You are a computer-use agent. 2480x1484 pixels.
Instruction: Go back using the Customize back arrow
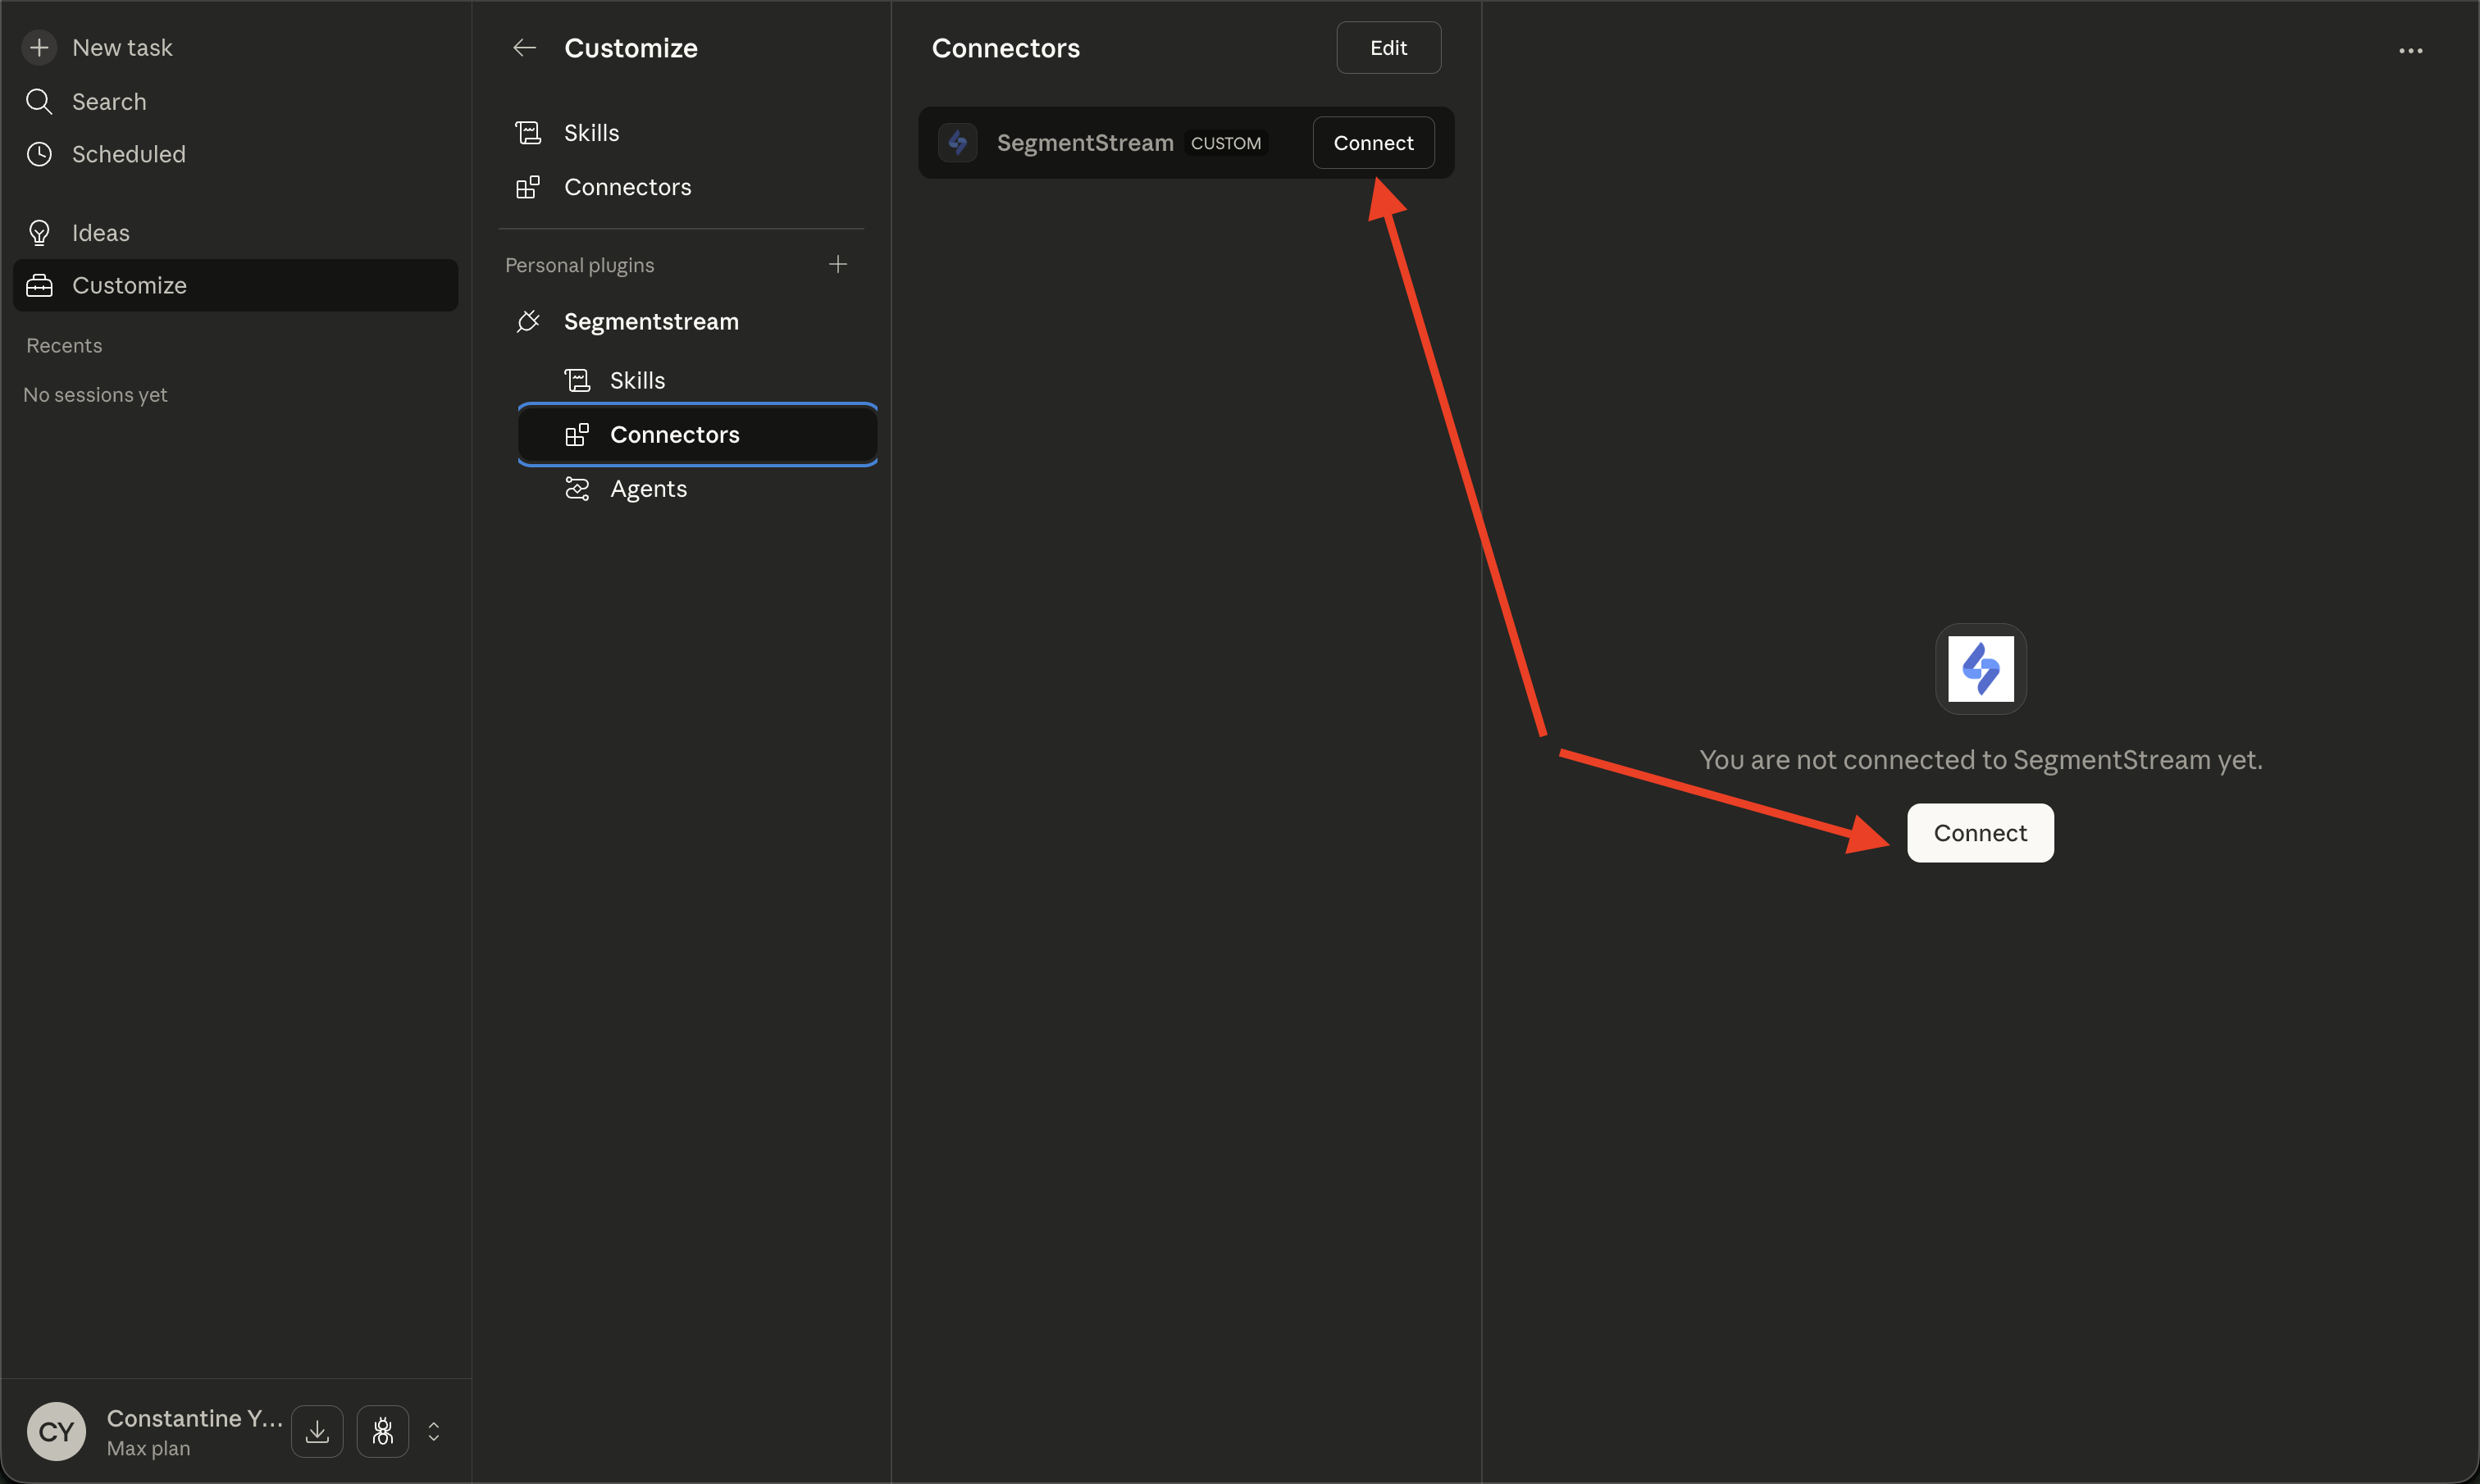[524, 48]
